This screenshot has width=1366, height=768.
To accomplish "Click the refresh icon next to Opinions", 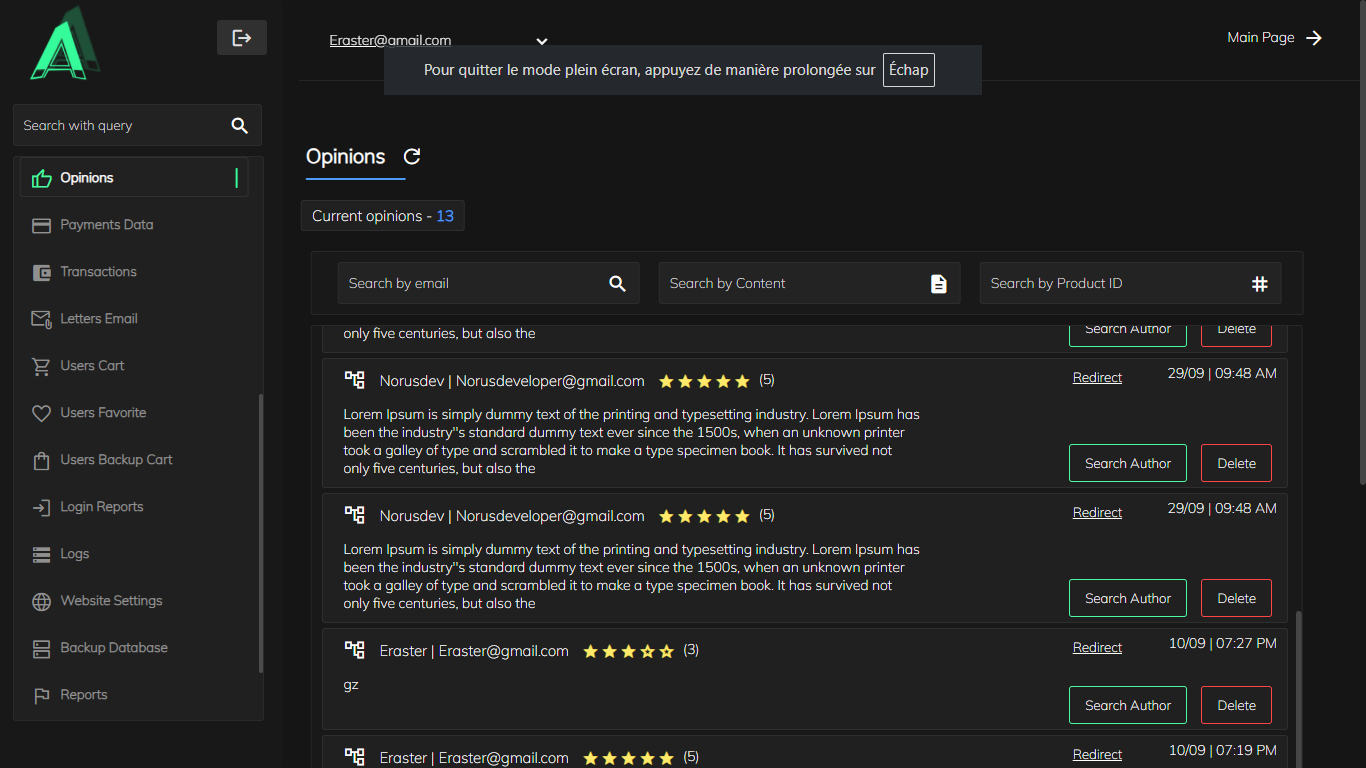I will pos(412,157).
